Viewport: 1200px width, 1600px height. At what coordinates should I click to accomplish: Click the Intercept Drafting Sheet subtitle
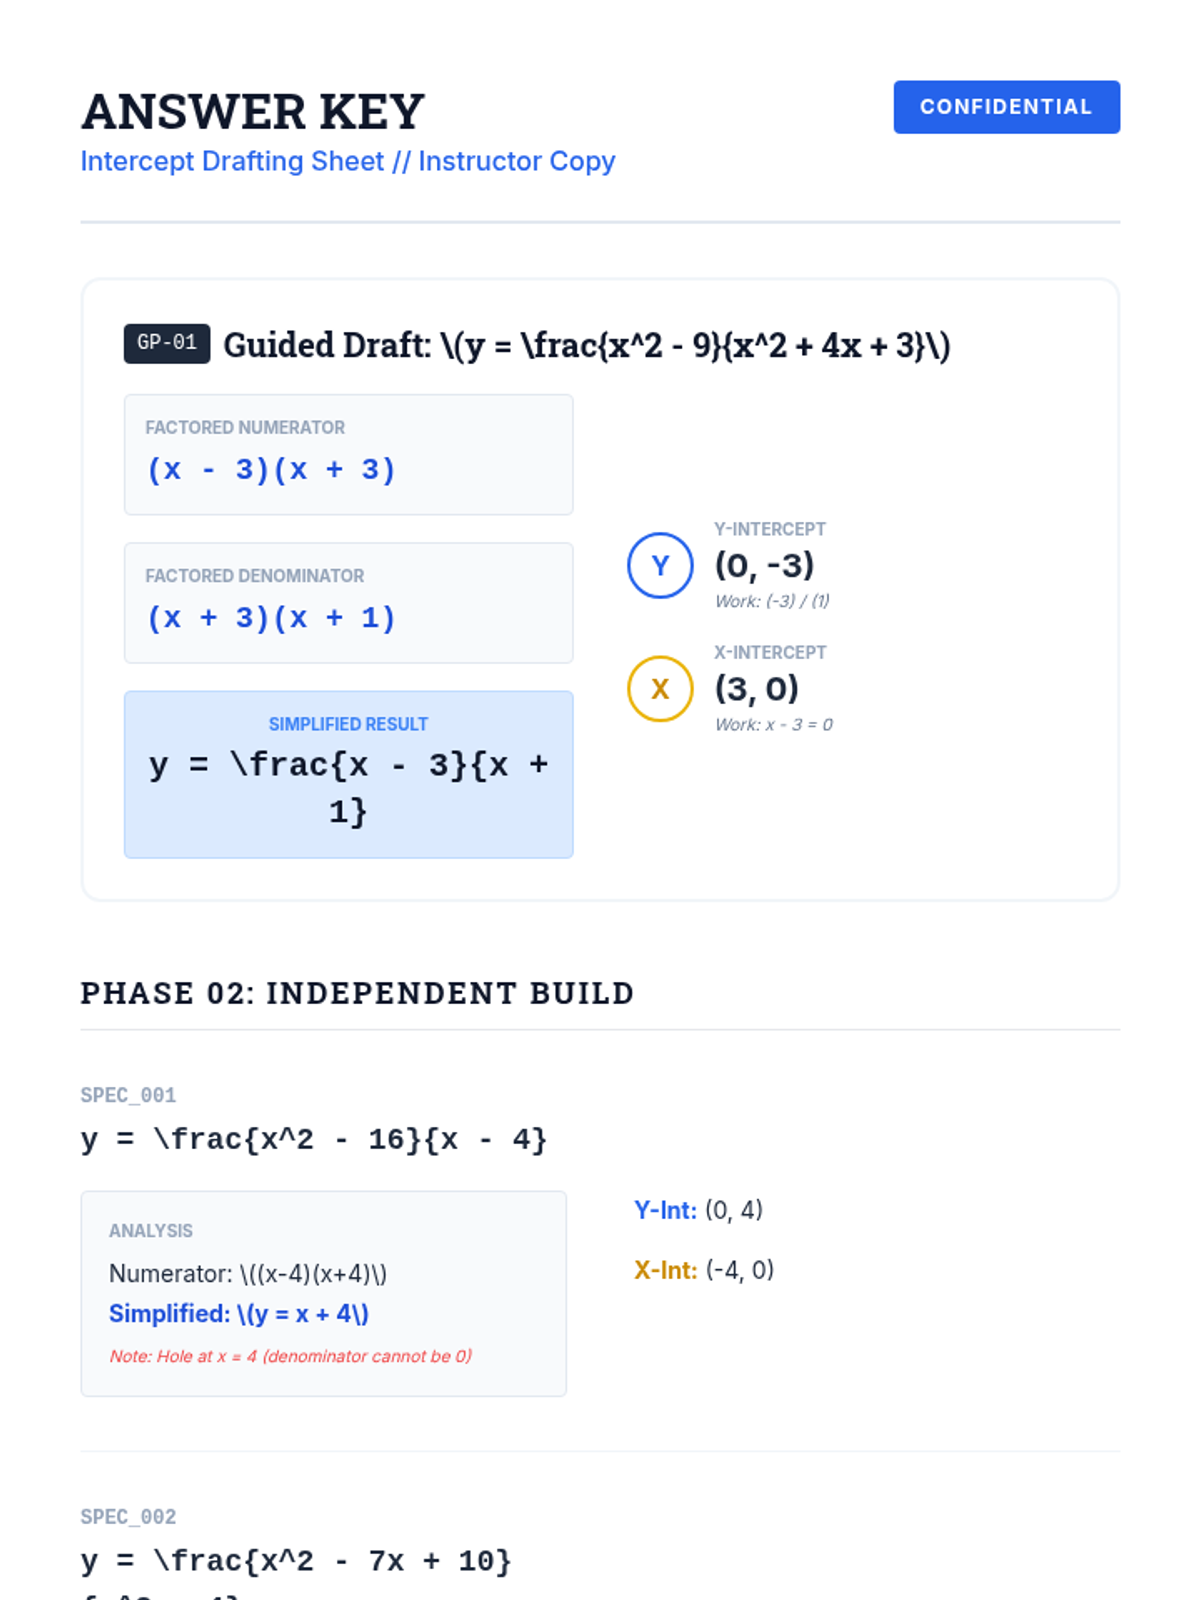(x=347, y=161)
